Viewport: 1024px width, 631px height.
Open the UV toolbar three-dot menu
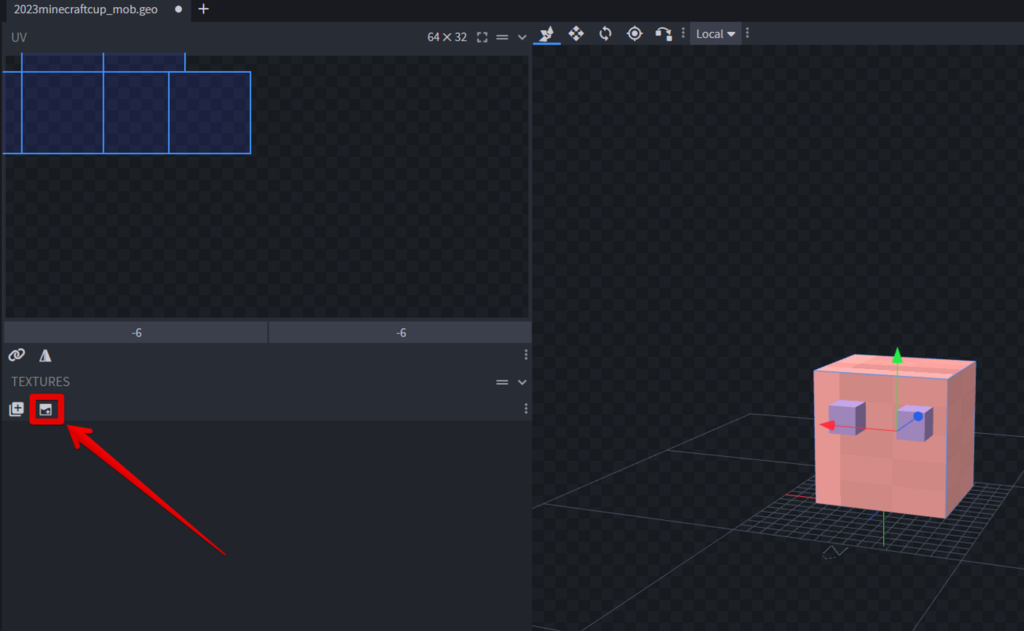click(x=526, y=355)
